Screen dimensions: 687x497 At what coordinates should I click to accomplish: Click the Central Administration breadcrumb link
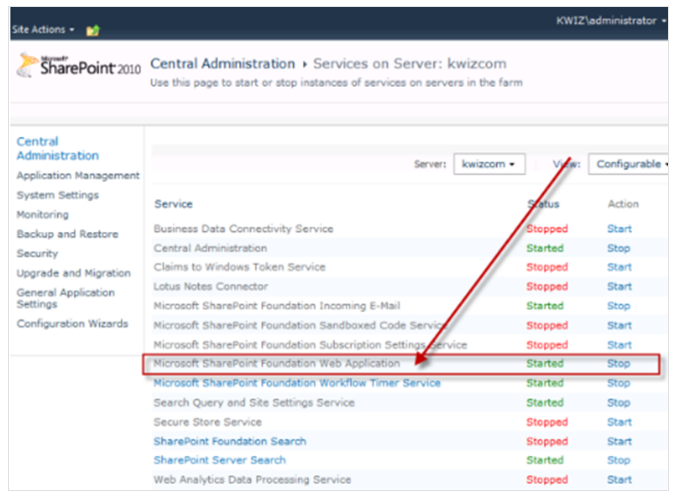pos(223,64)
